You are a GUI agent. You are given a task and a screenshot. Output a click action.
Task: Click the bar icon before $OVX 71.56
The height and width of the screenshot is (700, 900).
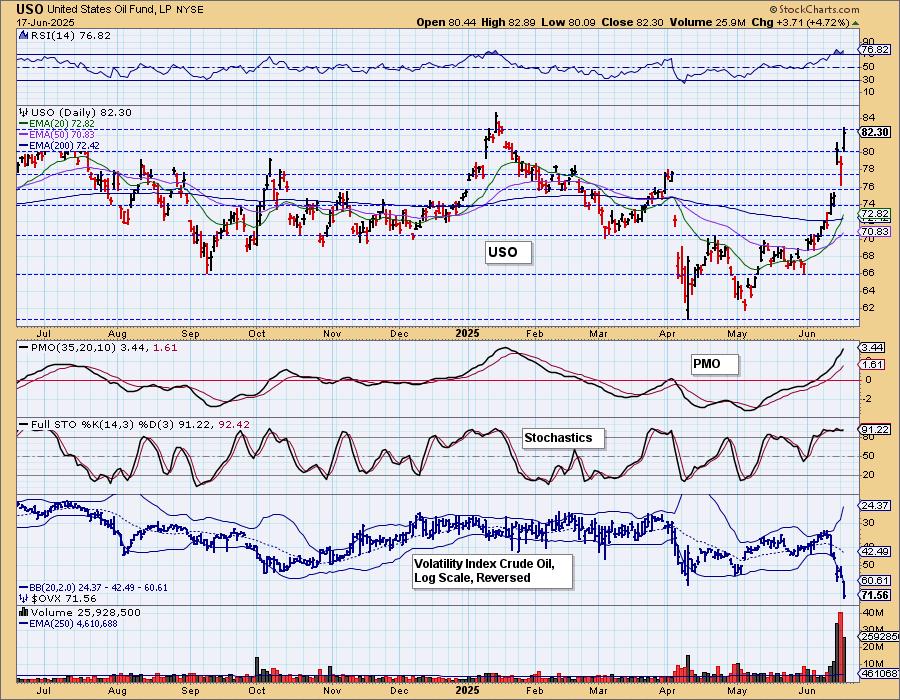coord(24,598)
